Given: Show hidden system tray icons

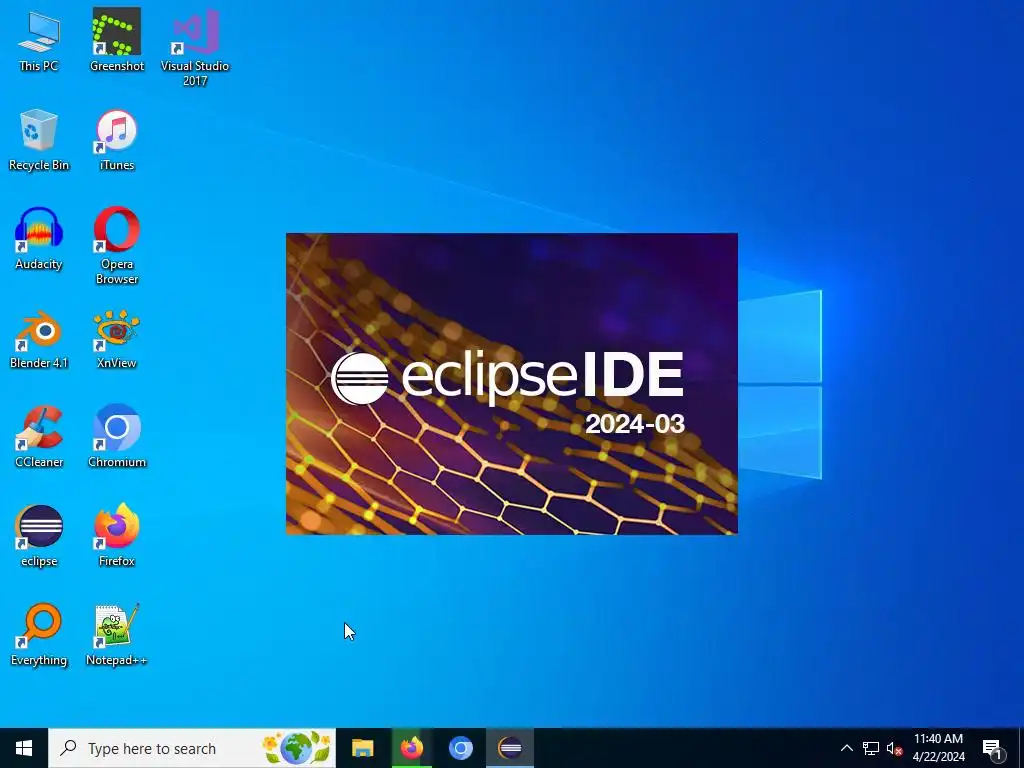Looking at the screenshot, I should (x=846, y=748).
